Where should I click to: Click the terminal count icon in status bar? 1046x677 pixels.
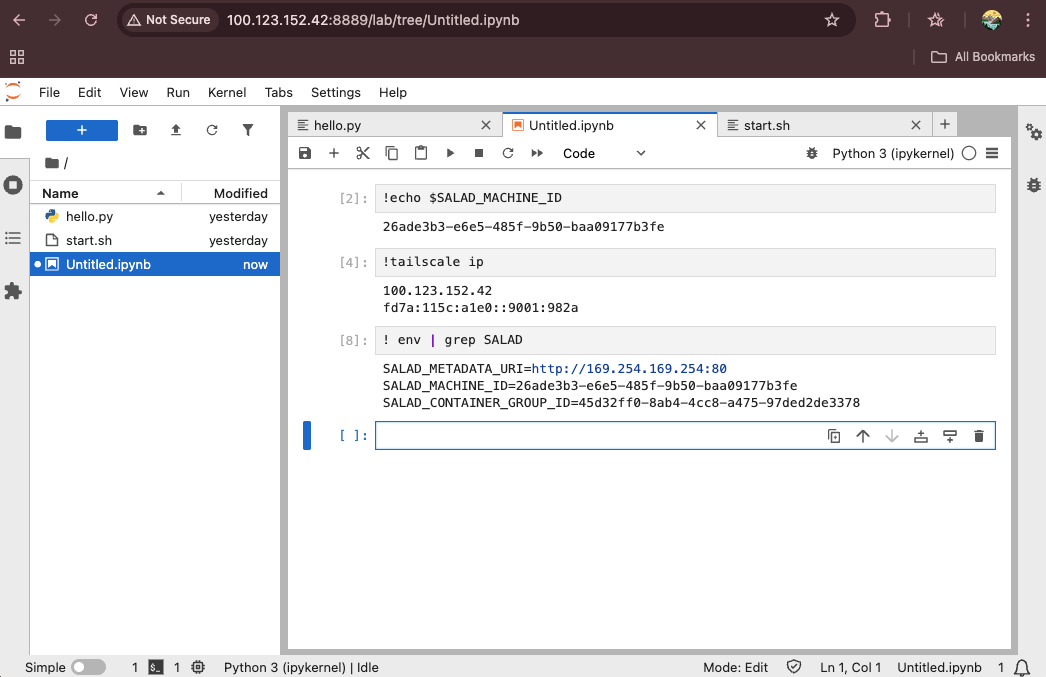156,667
